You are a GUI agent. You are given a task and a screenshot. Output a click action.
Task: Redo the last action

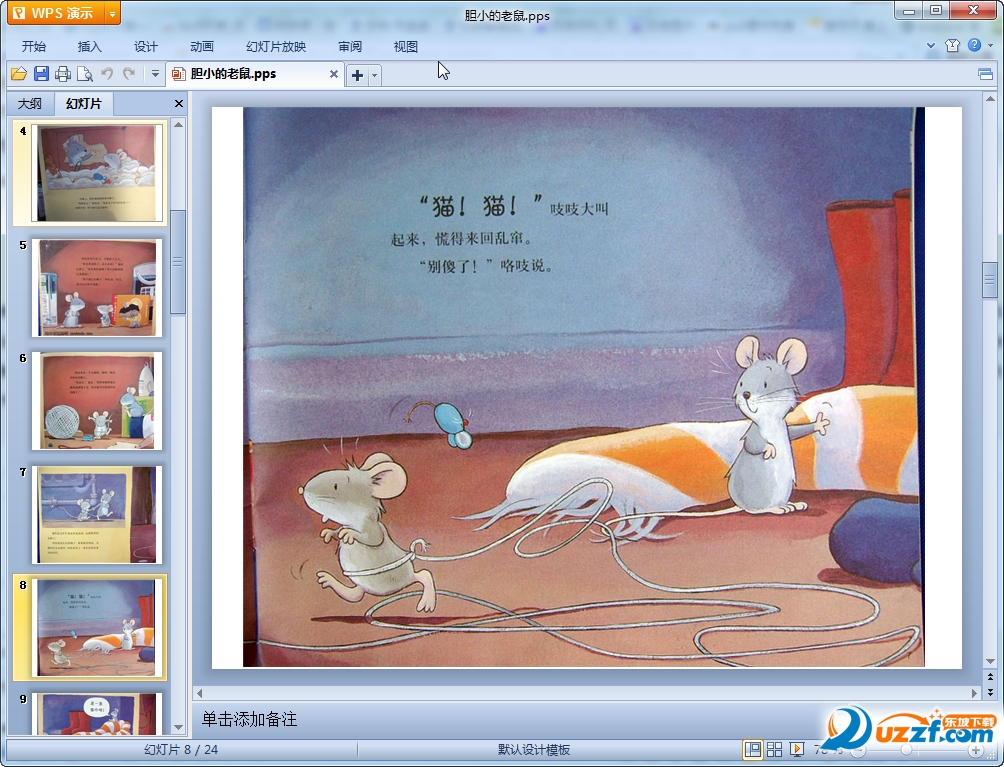click(x=129, y=74)
